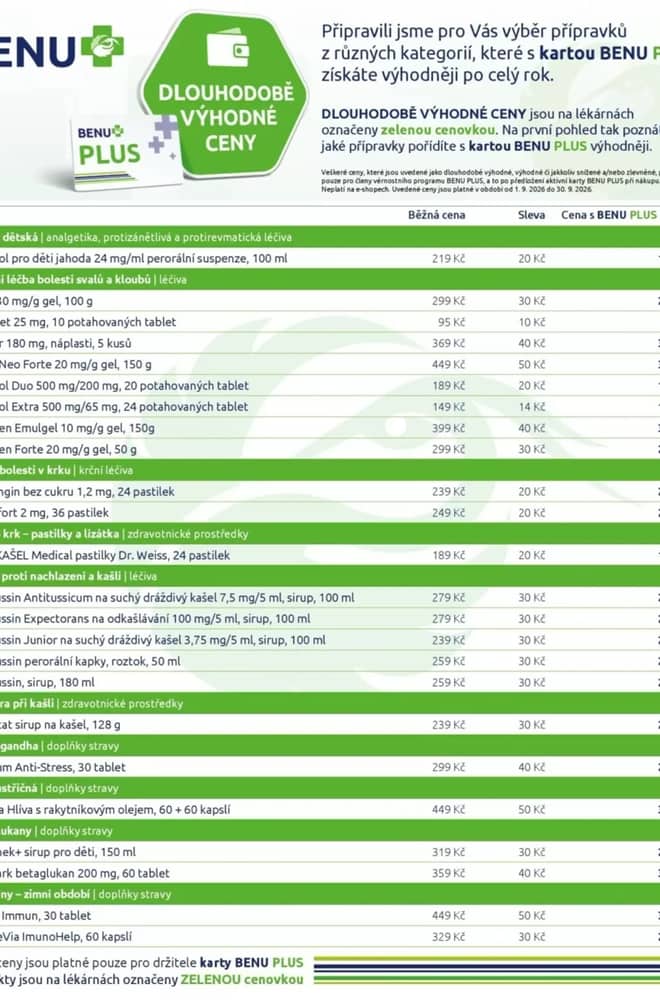Click the 319 Kč regular price
The image size is (660, 1000).
pyautogui.click(x=448, y=852)
